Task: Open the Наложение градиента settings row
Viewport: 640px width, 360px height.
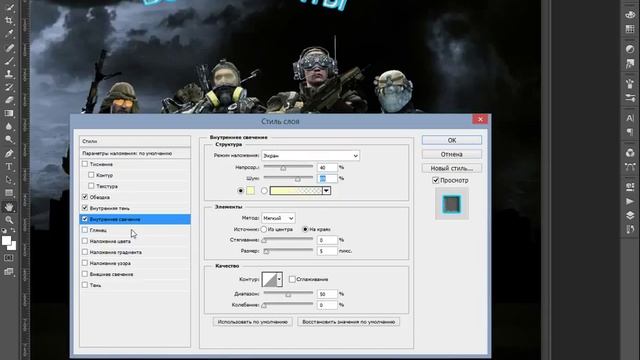Action: [x=135, y=252]
